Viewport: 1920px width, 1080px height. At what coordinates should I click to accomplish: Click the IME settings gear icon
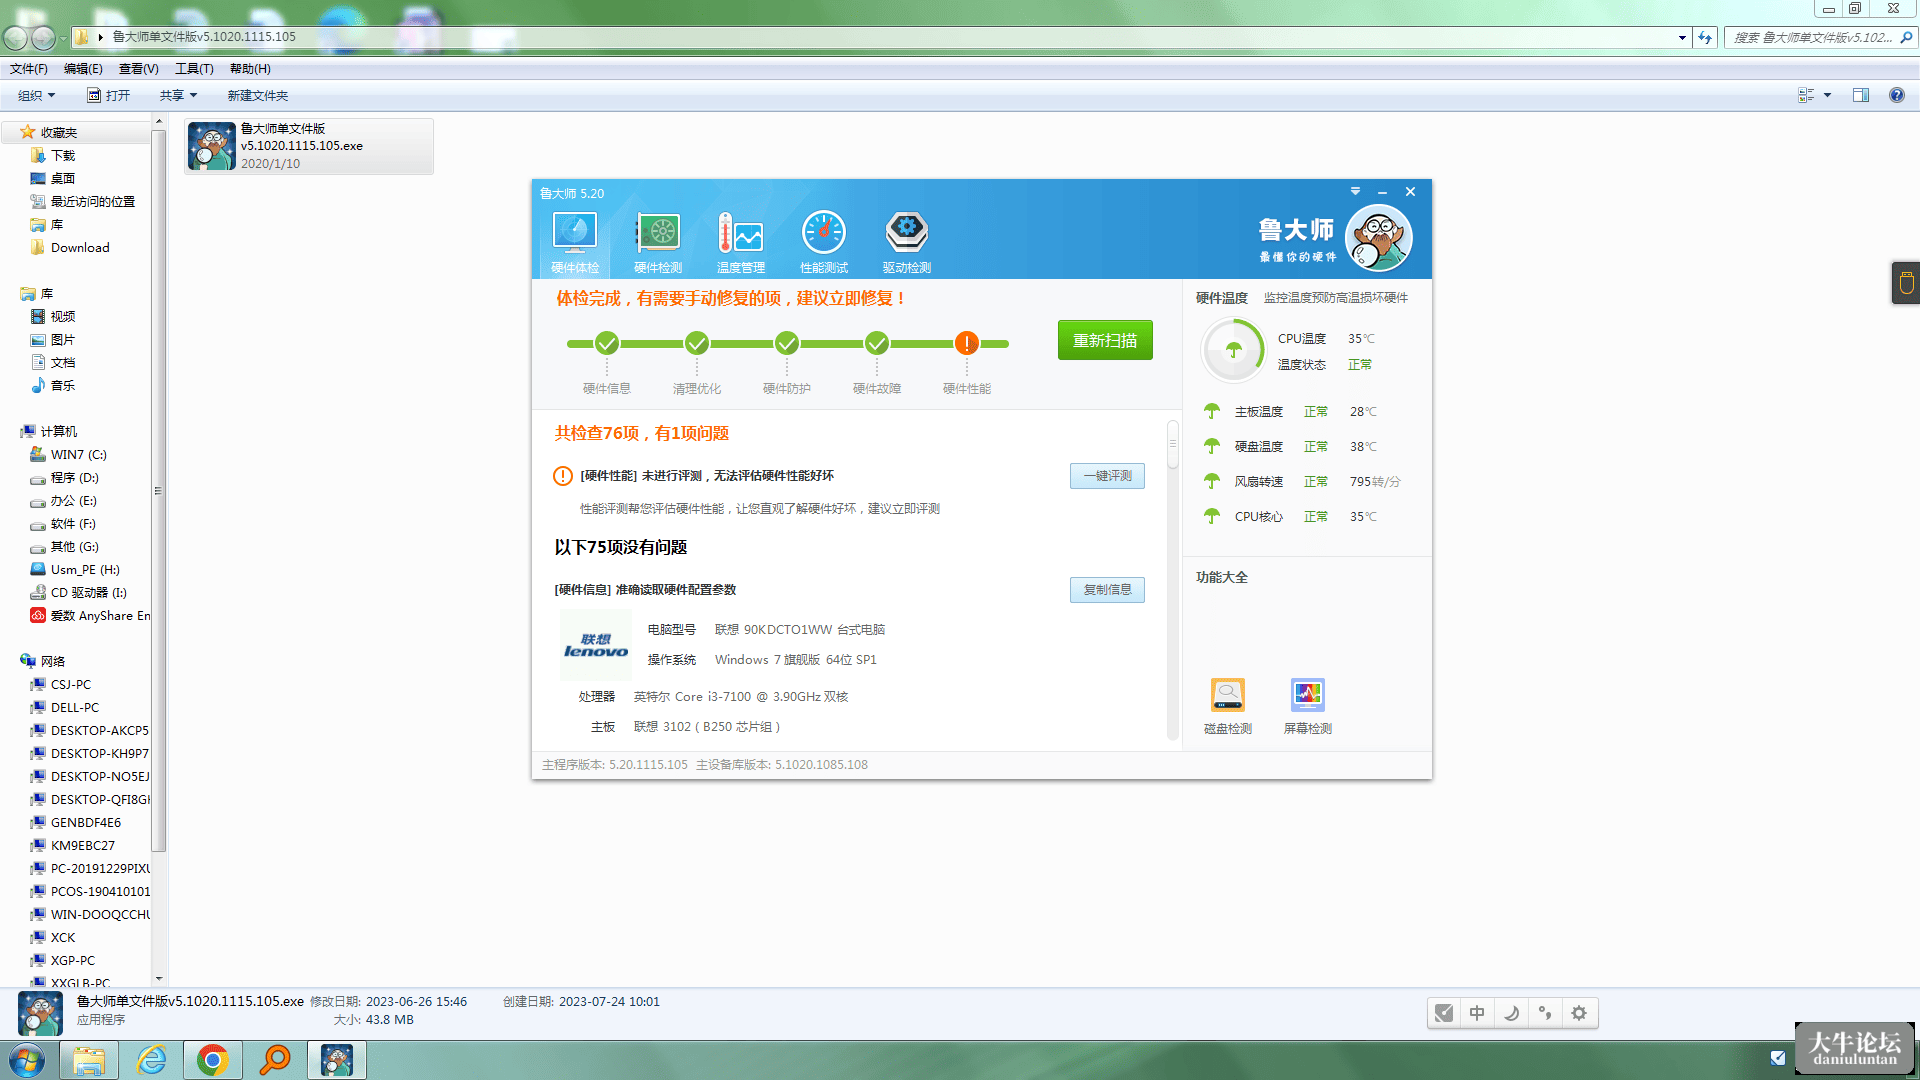pyautogui.click(x=1579, y=1013)
